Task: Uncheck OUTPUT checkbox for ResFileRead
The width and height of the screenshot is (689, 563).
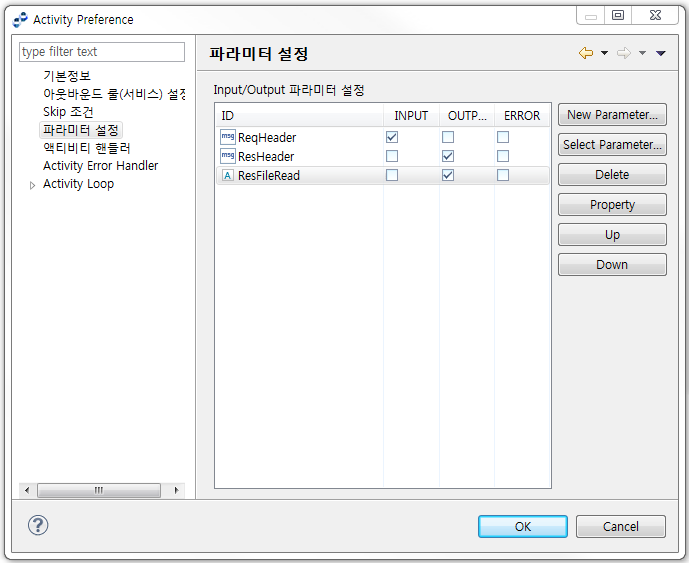Action: tap(448, 175)
